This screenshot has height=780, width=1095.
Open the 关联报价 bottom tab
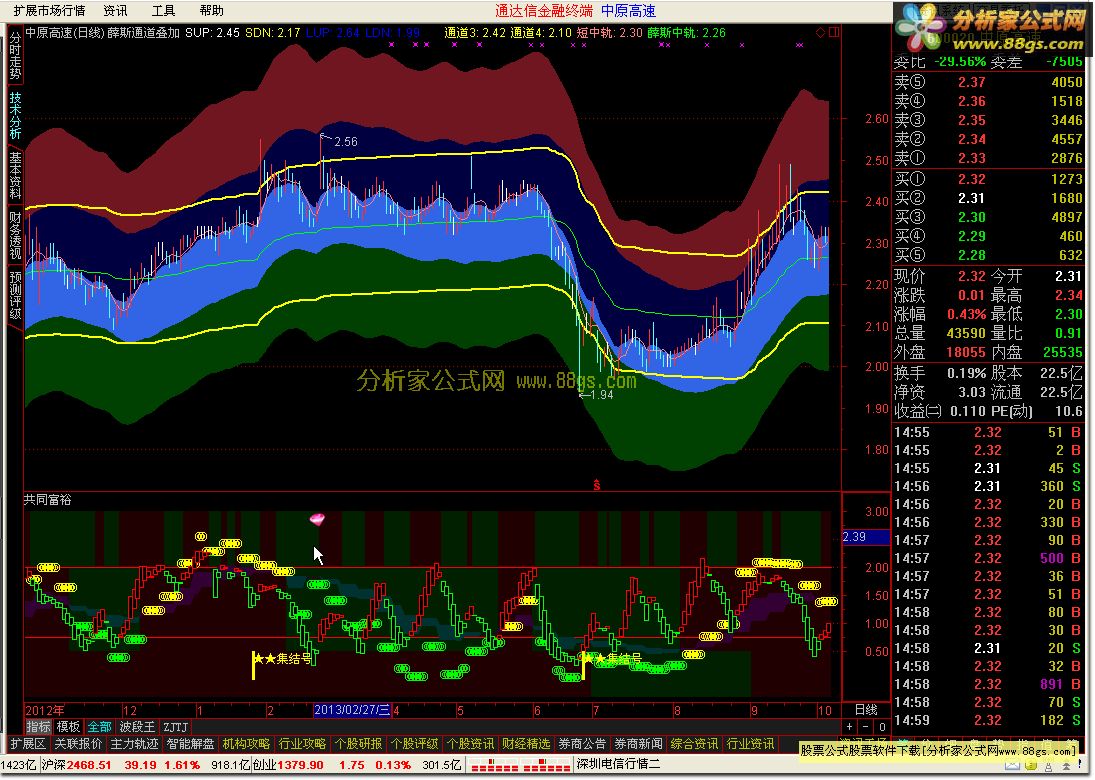click(x=78, y=744)
